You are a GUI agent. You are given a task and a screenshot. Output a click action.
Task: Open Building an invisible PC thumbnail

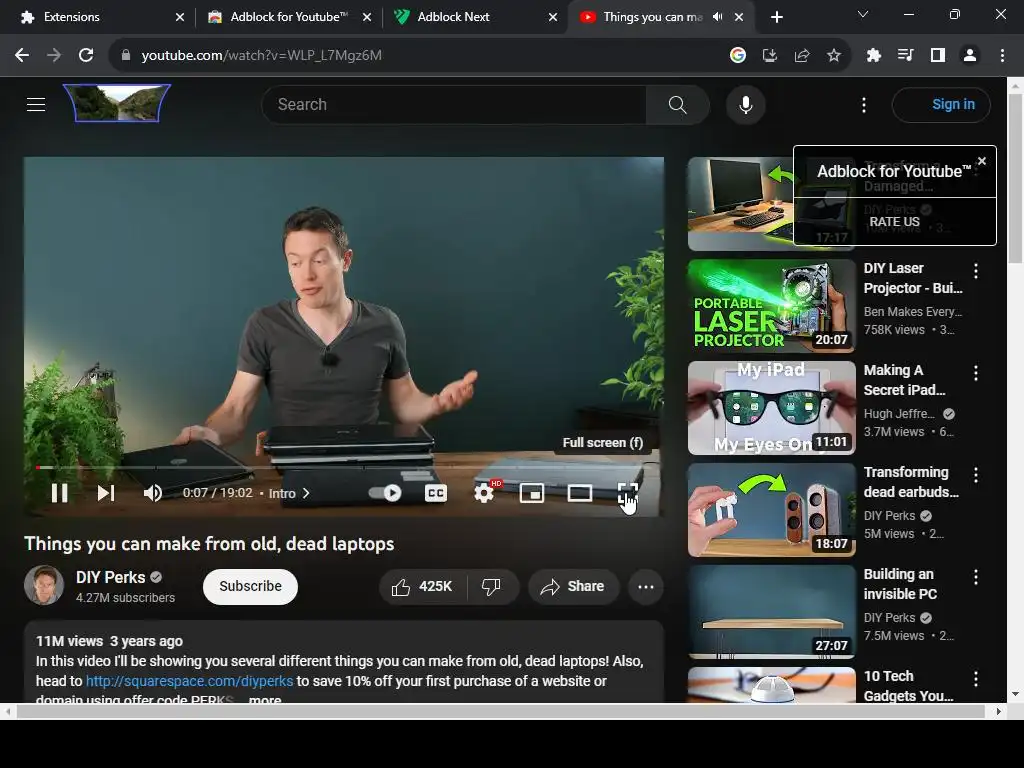click(771, 612)
